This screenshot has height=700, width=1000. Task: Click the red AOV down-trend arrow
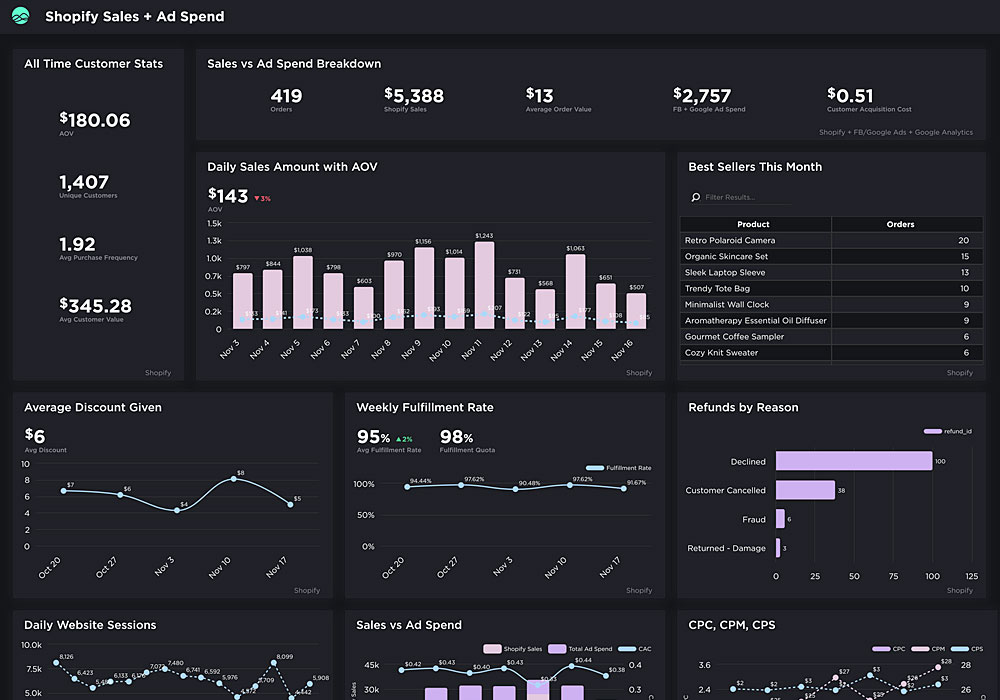click(257, 199)
